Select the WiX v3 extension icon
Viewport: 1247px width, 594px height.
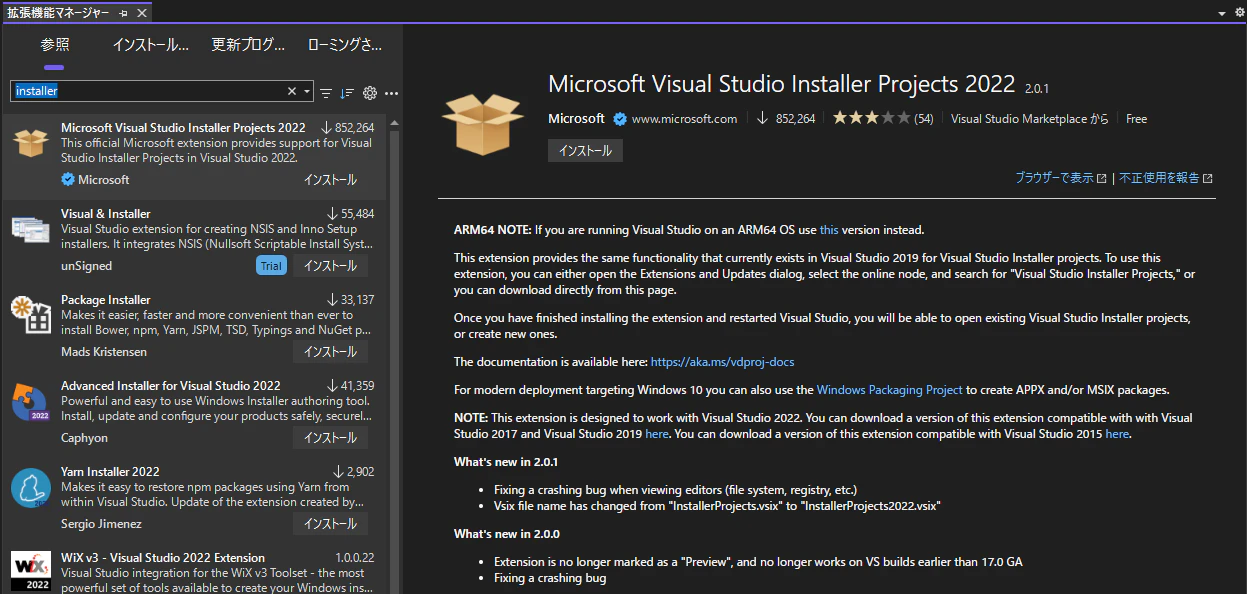pos(30,571)
